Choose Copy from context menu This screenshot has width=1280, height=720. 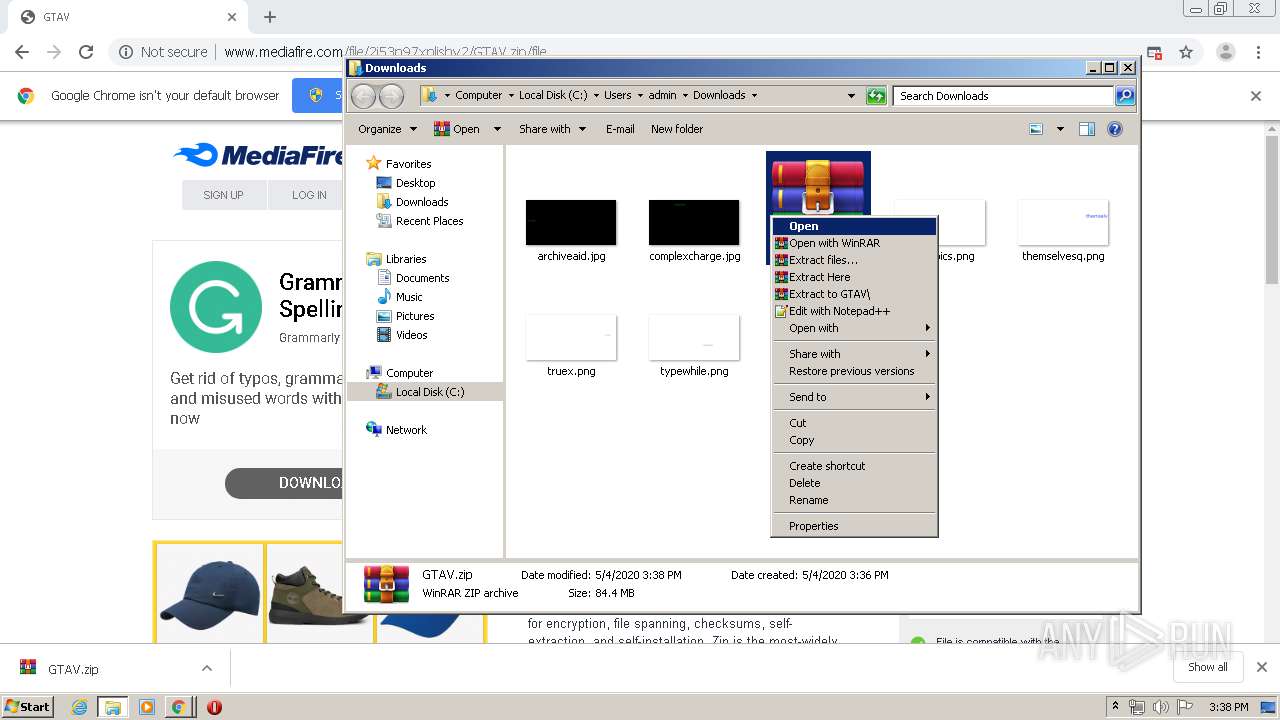click(x=854, y=440)
